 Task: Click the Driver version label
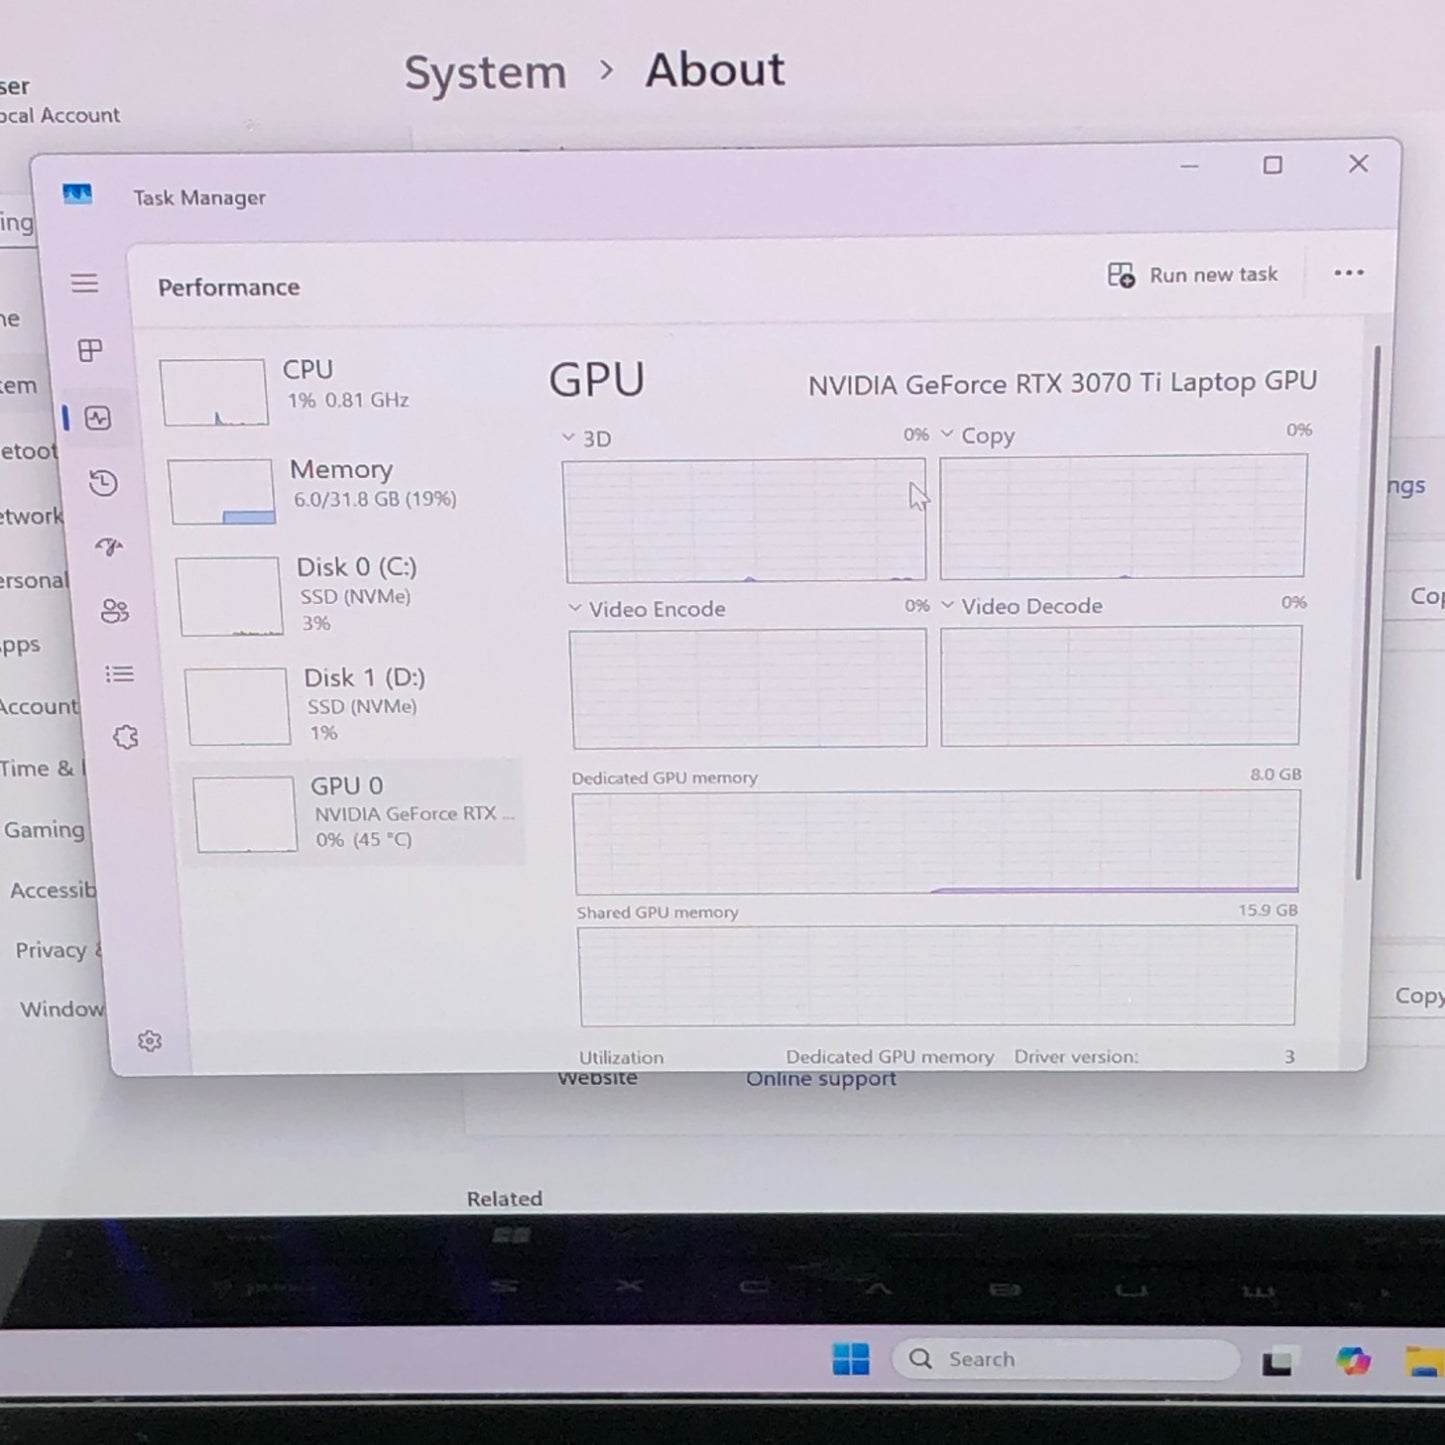coord(1076,1057)
